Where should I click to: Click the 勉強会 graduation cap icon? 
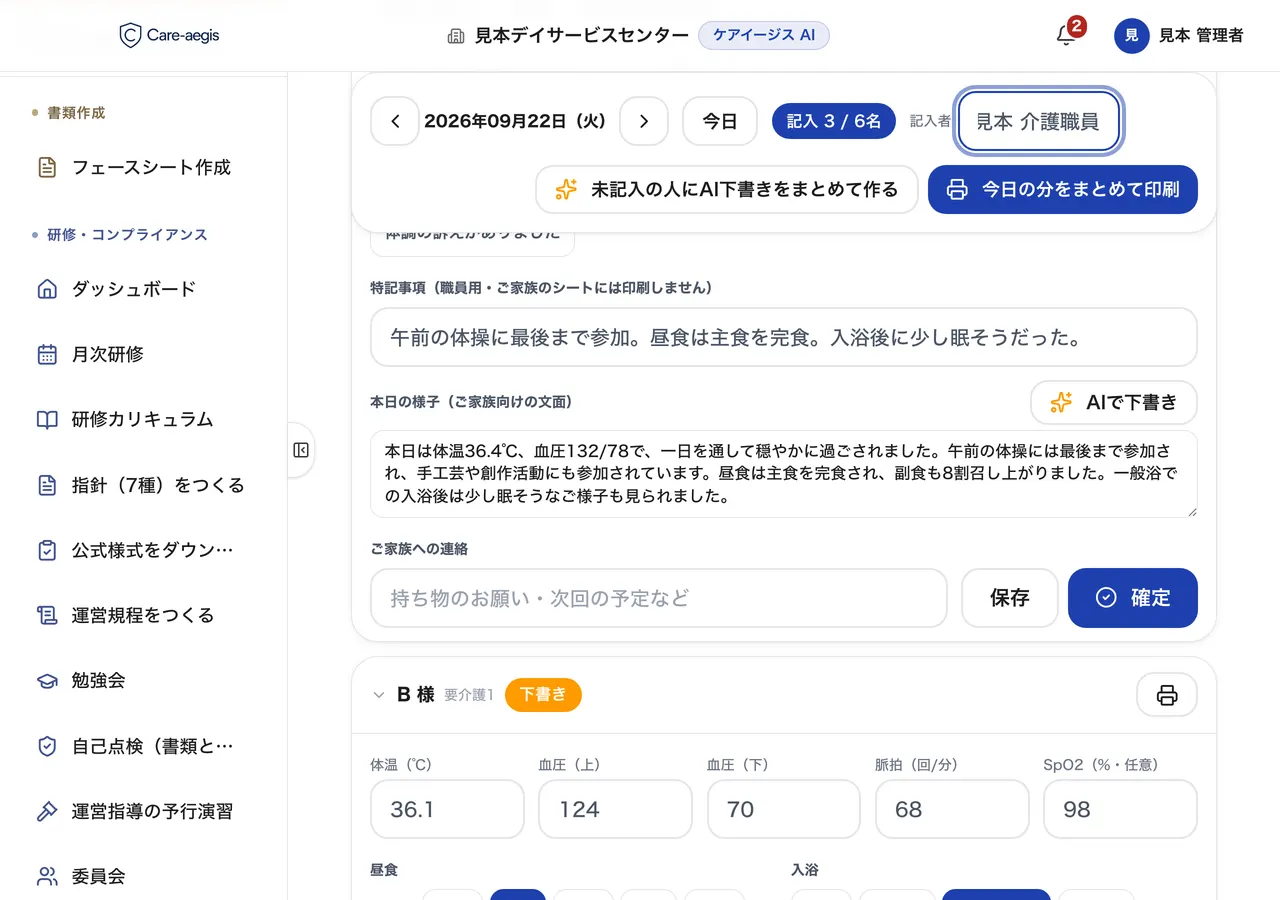pos(47,680)
